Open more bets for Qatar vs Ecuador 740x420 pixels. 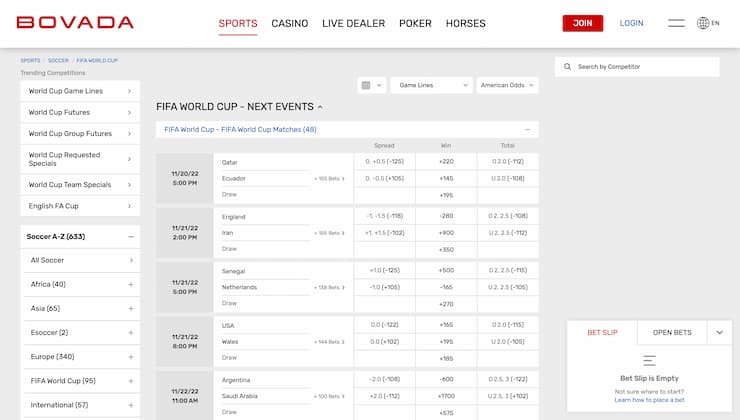329,179
